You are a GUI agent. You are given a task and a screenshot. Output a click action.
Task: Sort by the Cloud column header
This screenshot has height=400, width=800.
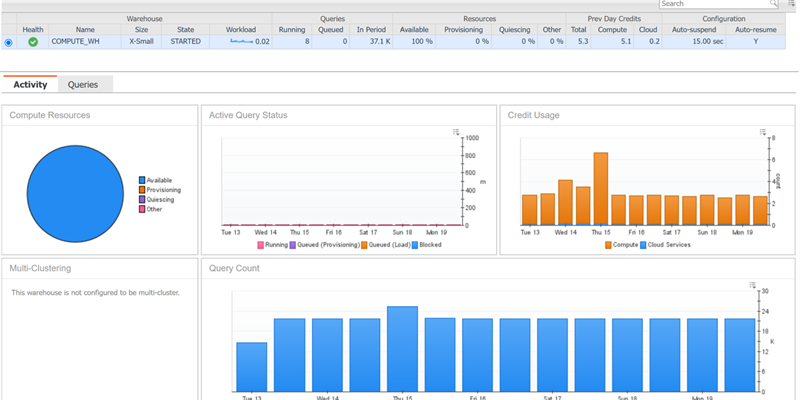tap(648, 30)
